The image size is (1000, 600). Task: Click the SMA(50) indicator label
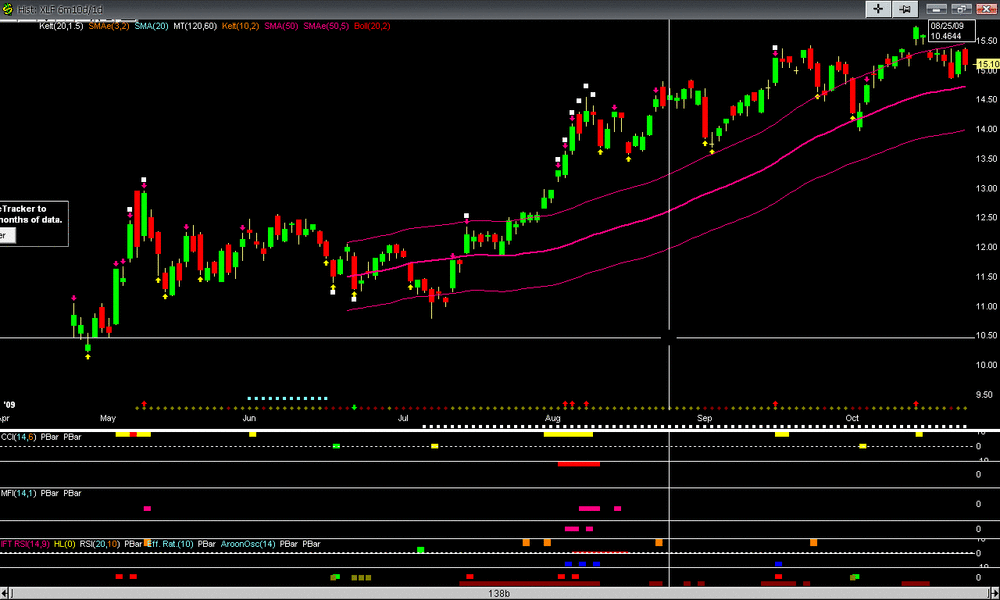[281, 26]
